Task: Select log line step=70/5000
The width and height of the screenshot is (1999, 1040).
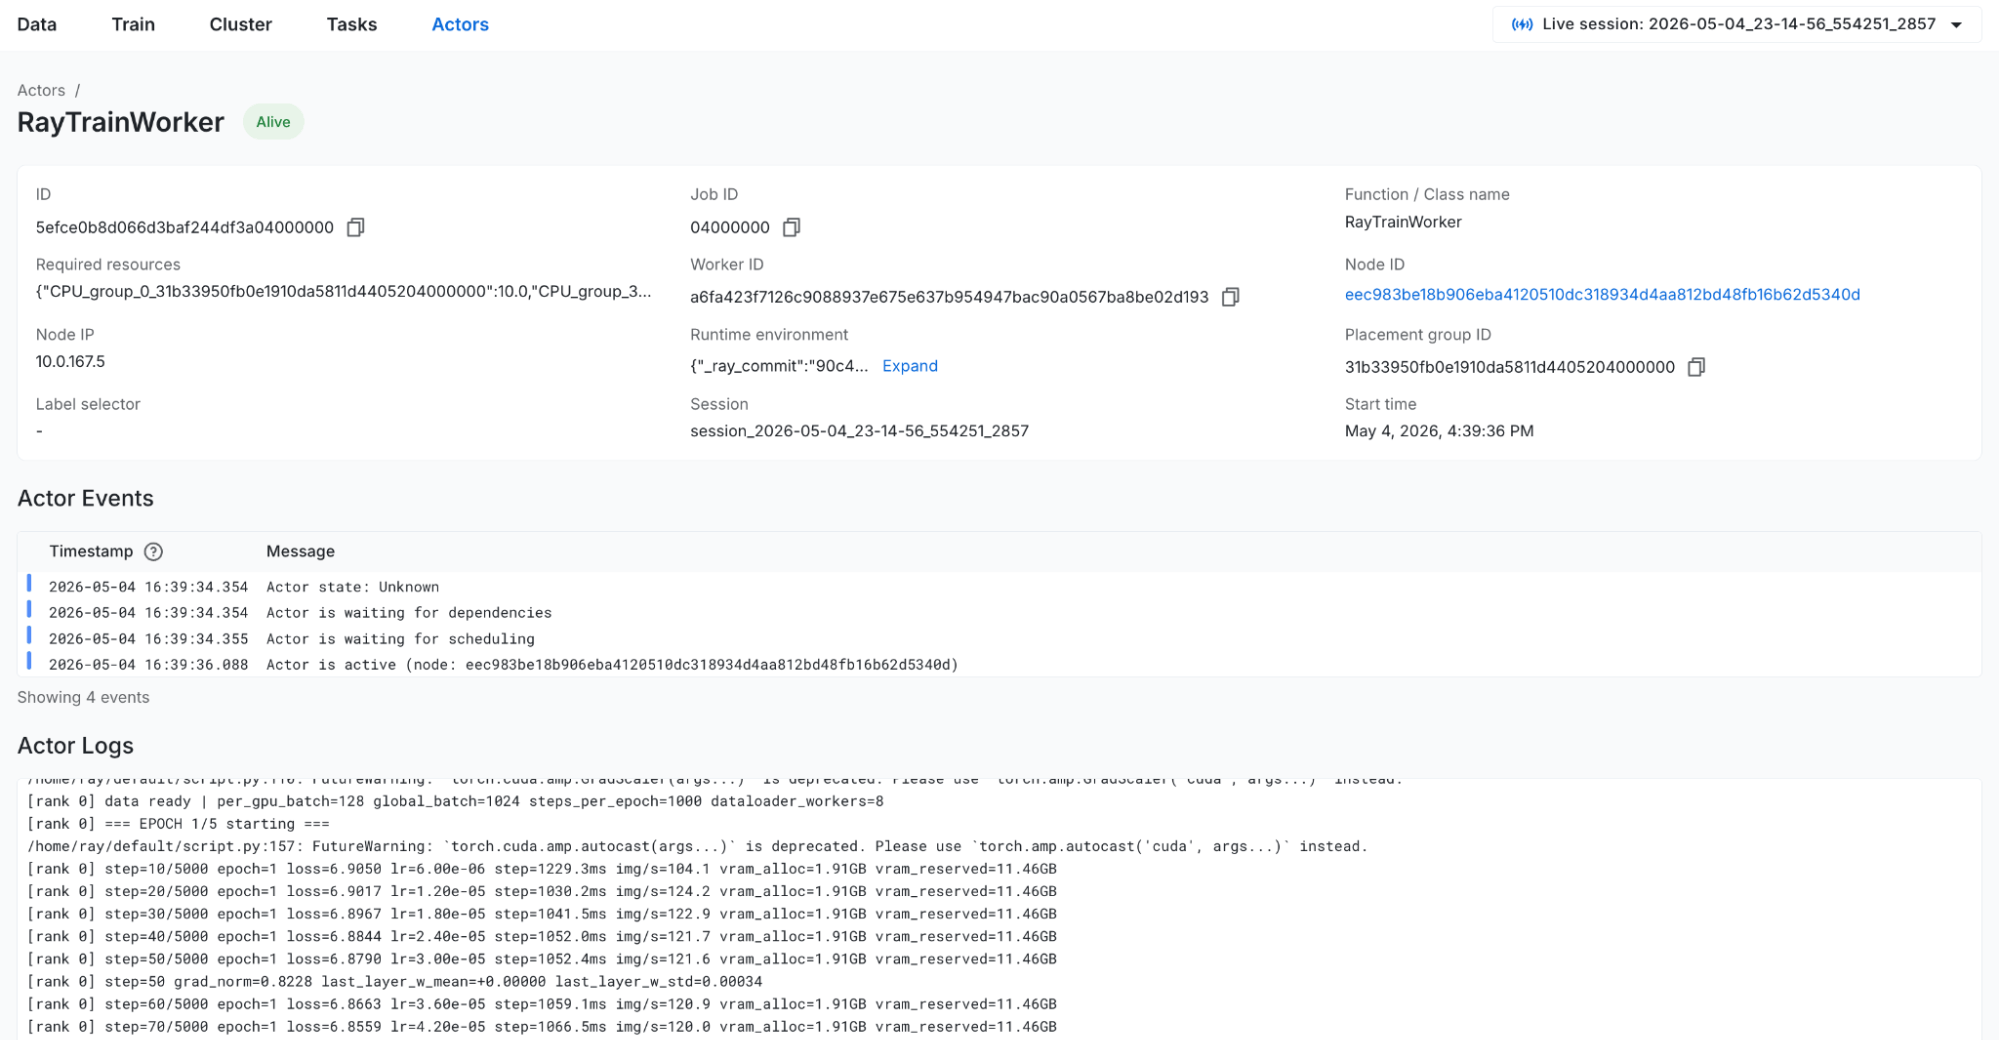Action: 542,1027
